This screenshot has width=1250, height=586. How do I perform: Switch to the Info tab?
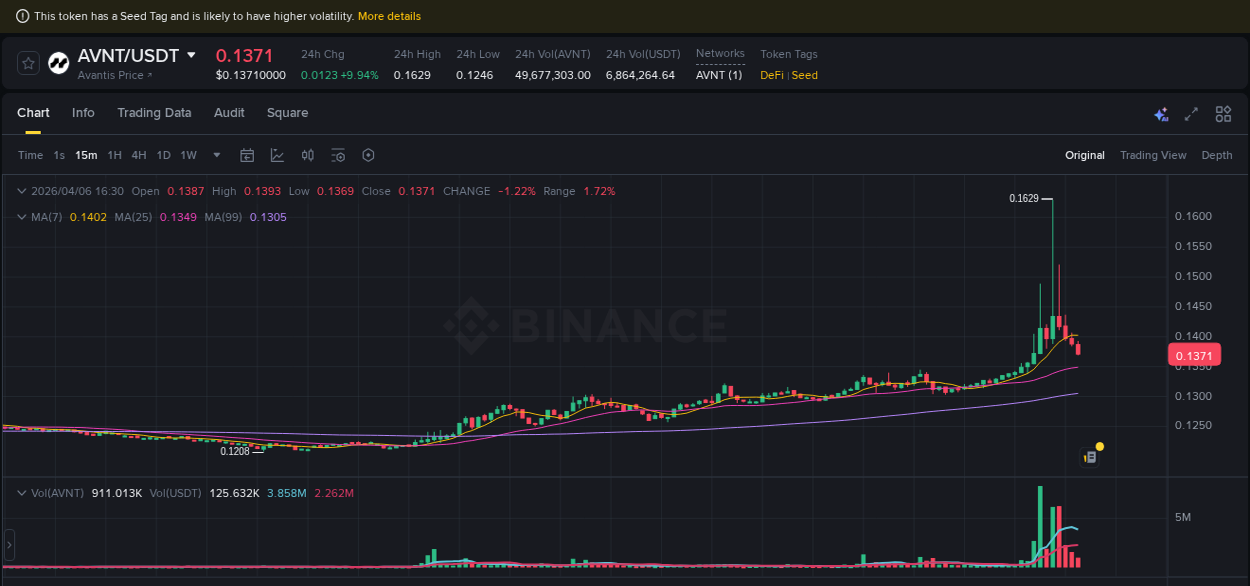[x=83, y=113]
